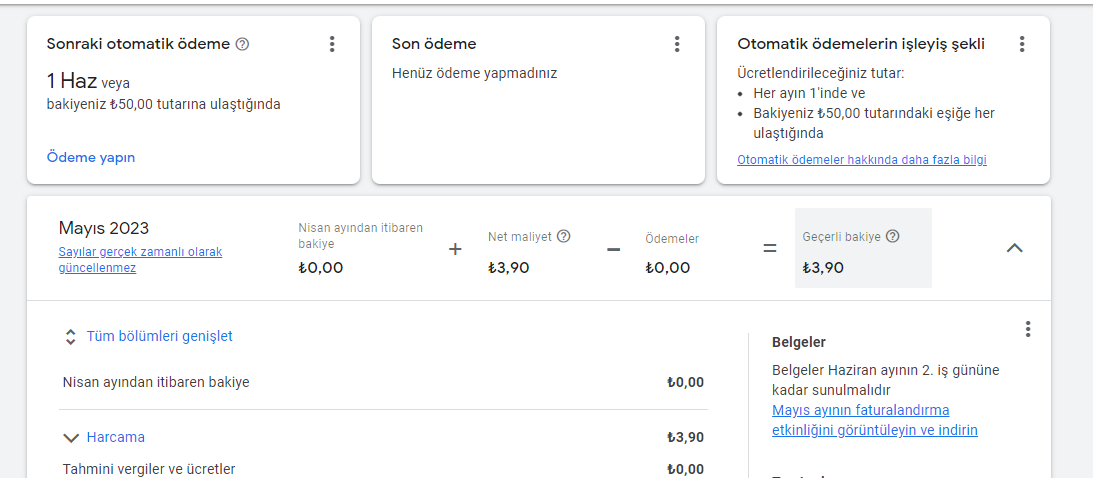Click the Mayıs 2023 heading
Image resolution: width=1093 pixels, height=478 pixels.
coord(104,228)
